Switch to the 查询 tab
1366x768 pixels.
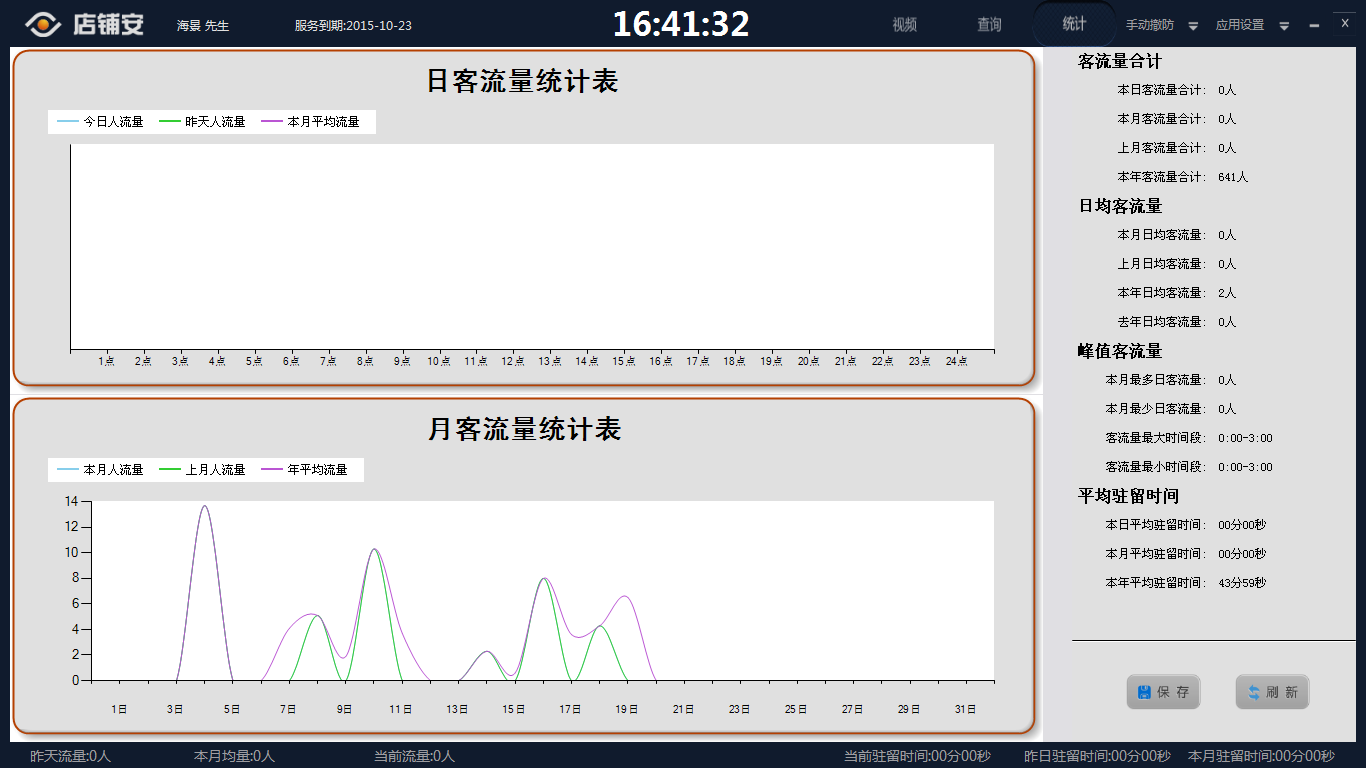989,25
